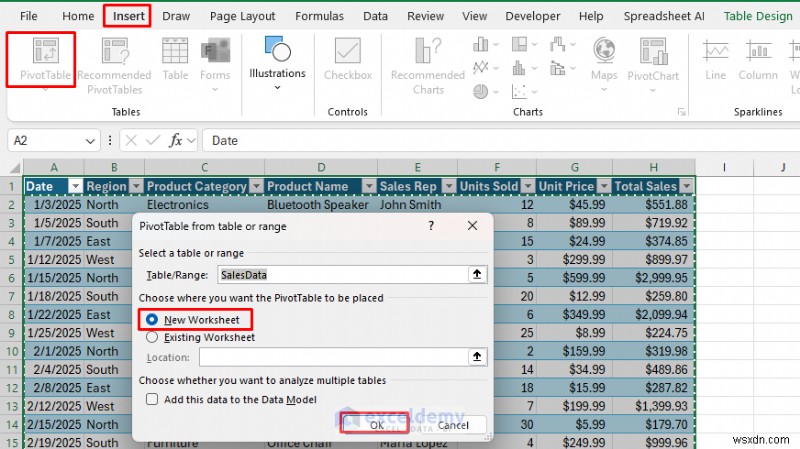800x449 pixels.
Task: Switch to the Draw tab
Action: coord(176,16)
